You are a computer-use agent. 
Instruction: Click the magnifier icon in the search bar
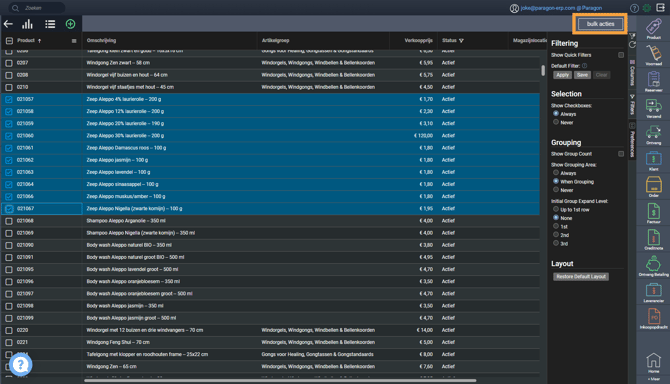(15, 8)
